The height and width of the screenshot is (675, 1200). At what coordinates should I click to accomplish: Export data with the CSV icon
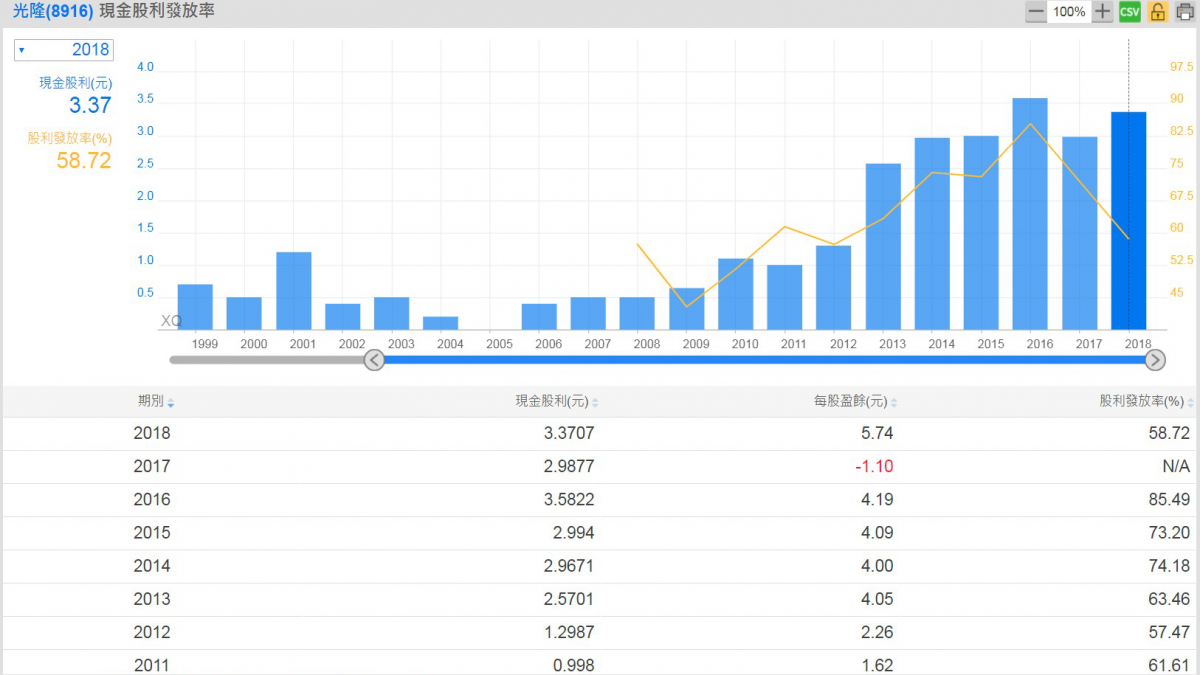click(x=1130, y=12)
